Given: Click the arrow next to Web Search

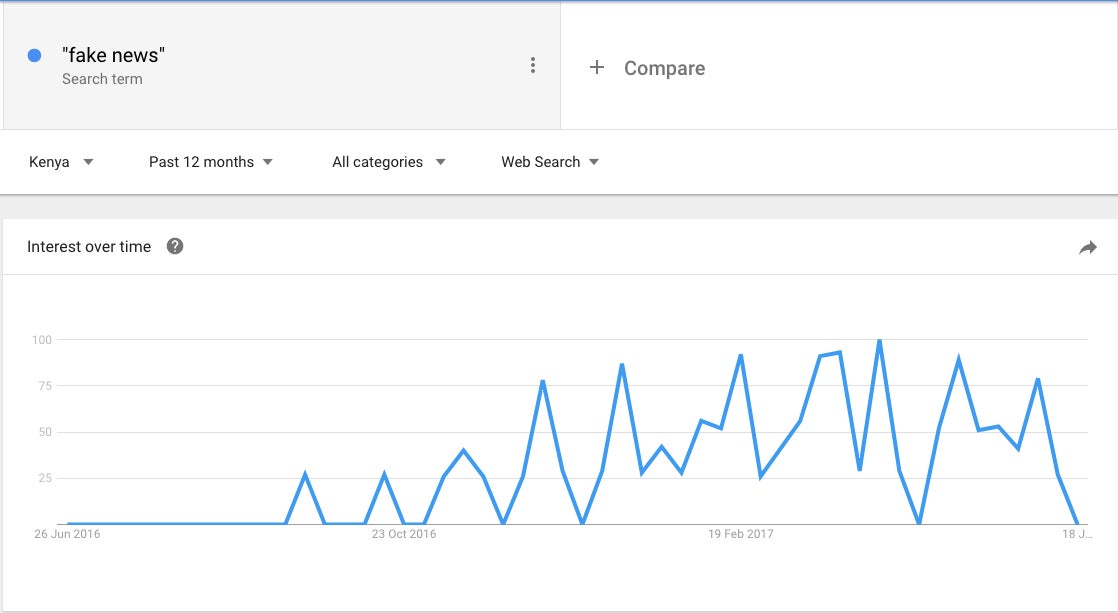Looking at the screenshot, I should coord(594,162).
